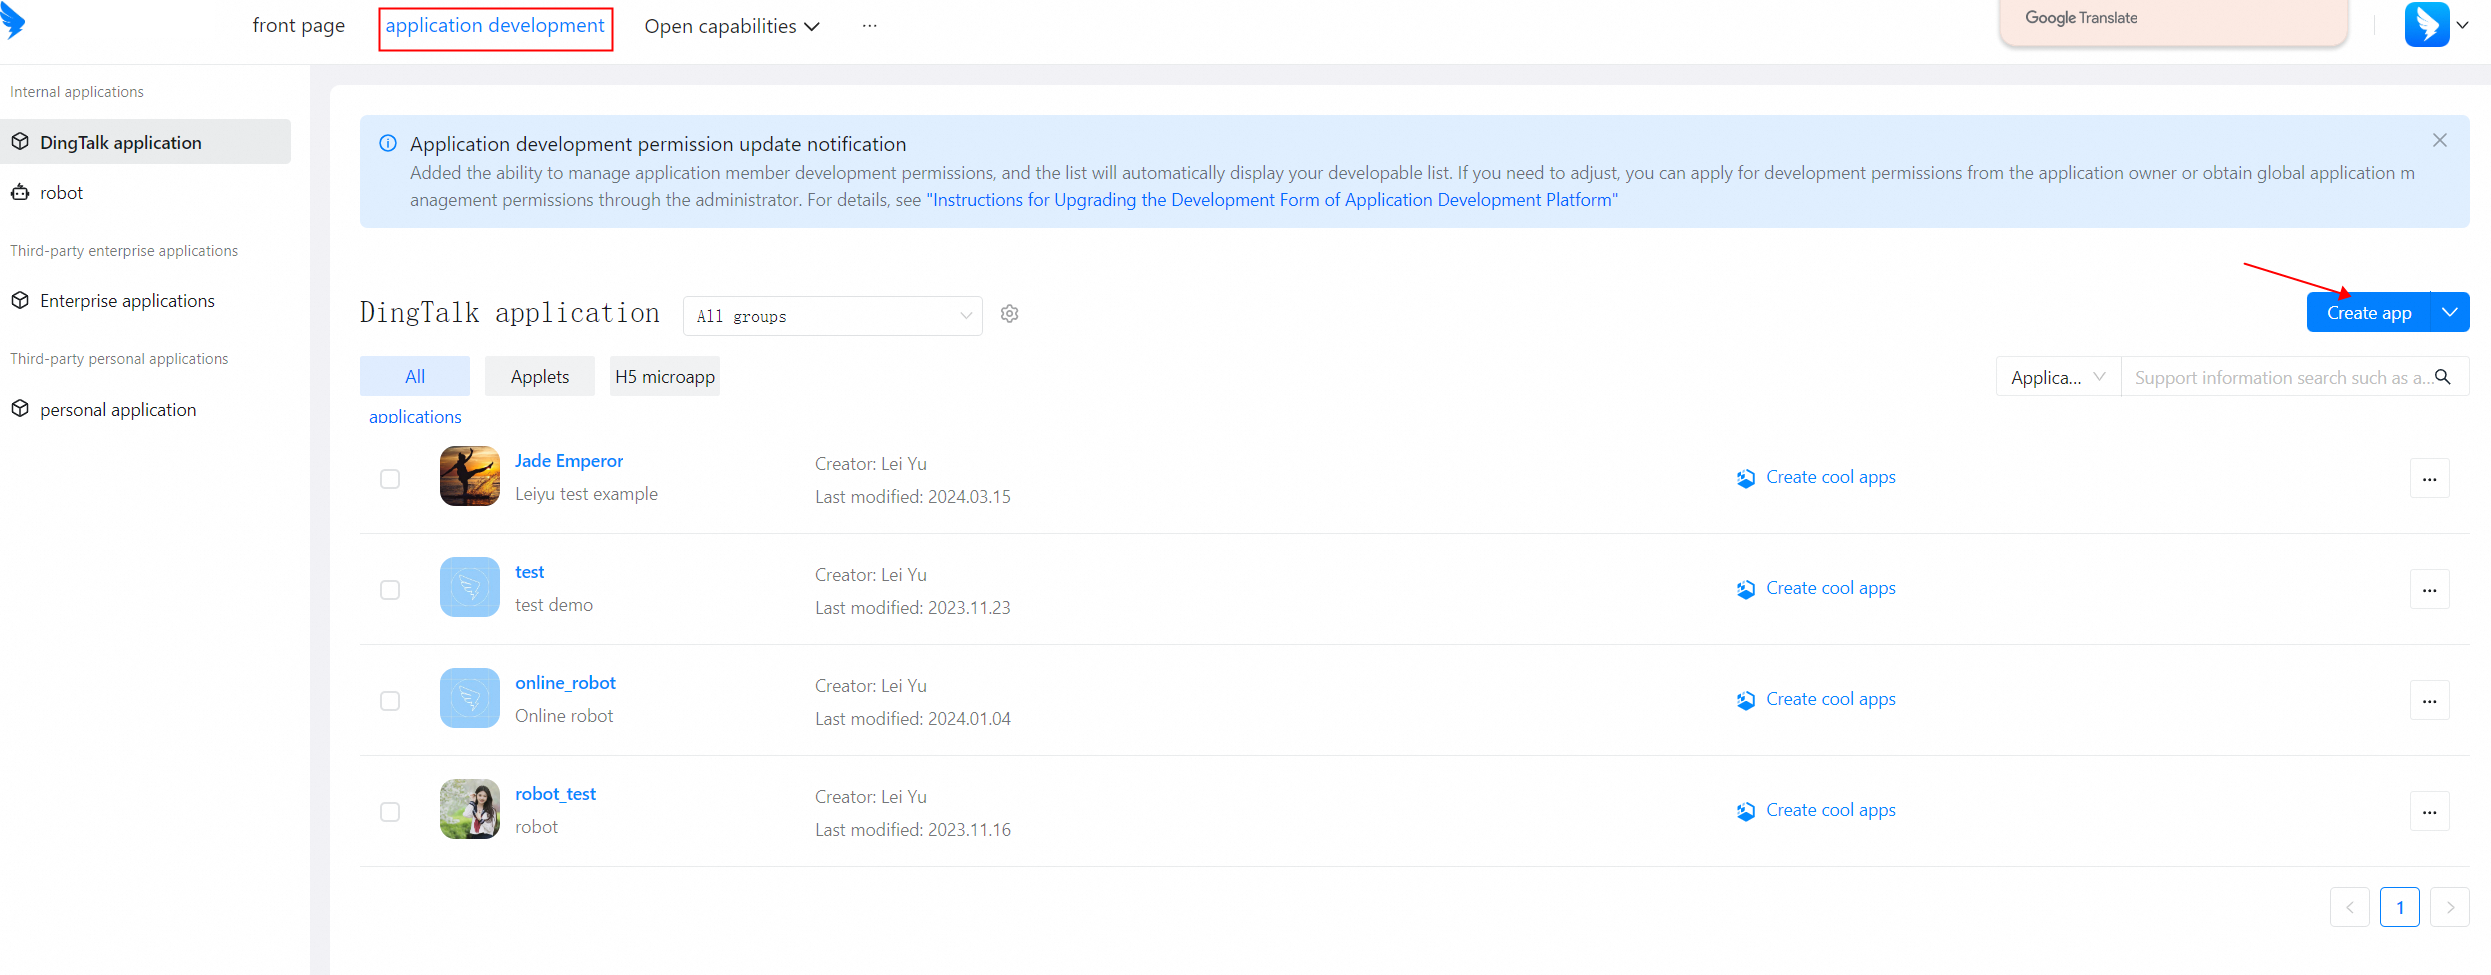Click the DingTalk application cube icon in sidebar
The height and width of the screenshot is (975, 2491).
click(20, 142)
